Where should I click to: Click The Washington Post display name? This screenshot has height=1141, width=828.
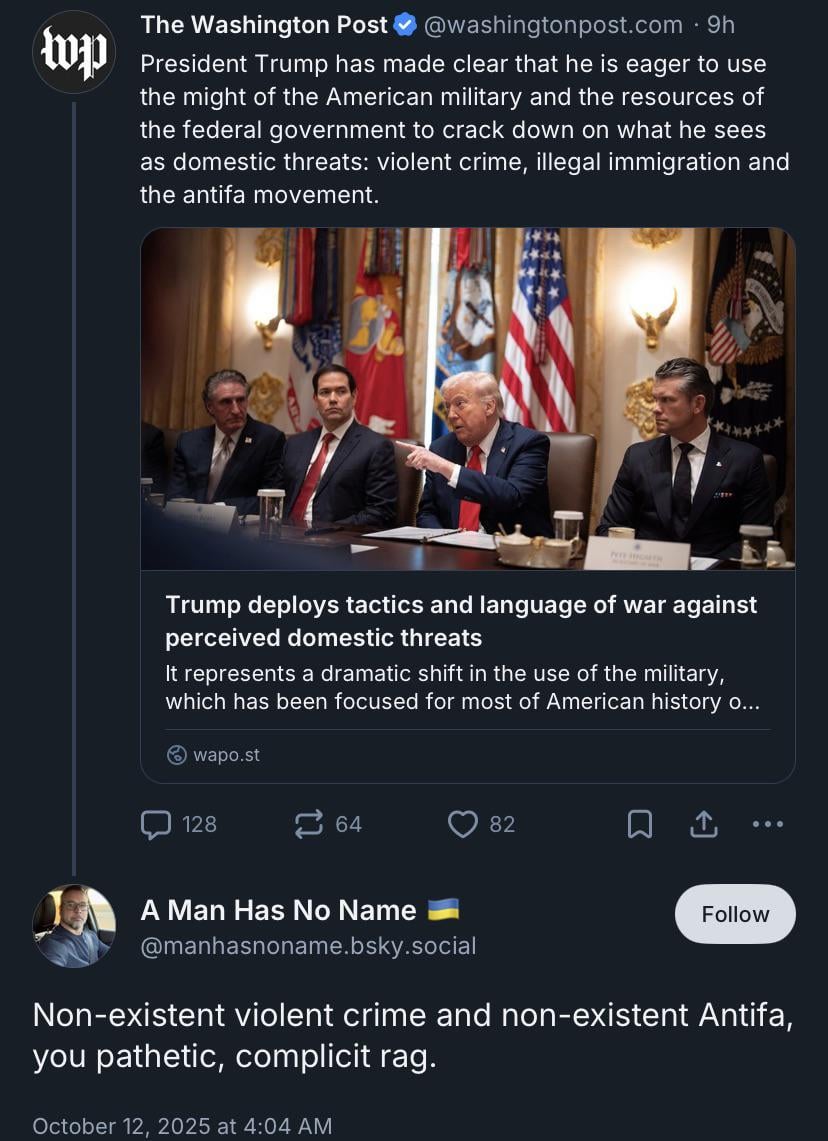[264, 25]
